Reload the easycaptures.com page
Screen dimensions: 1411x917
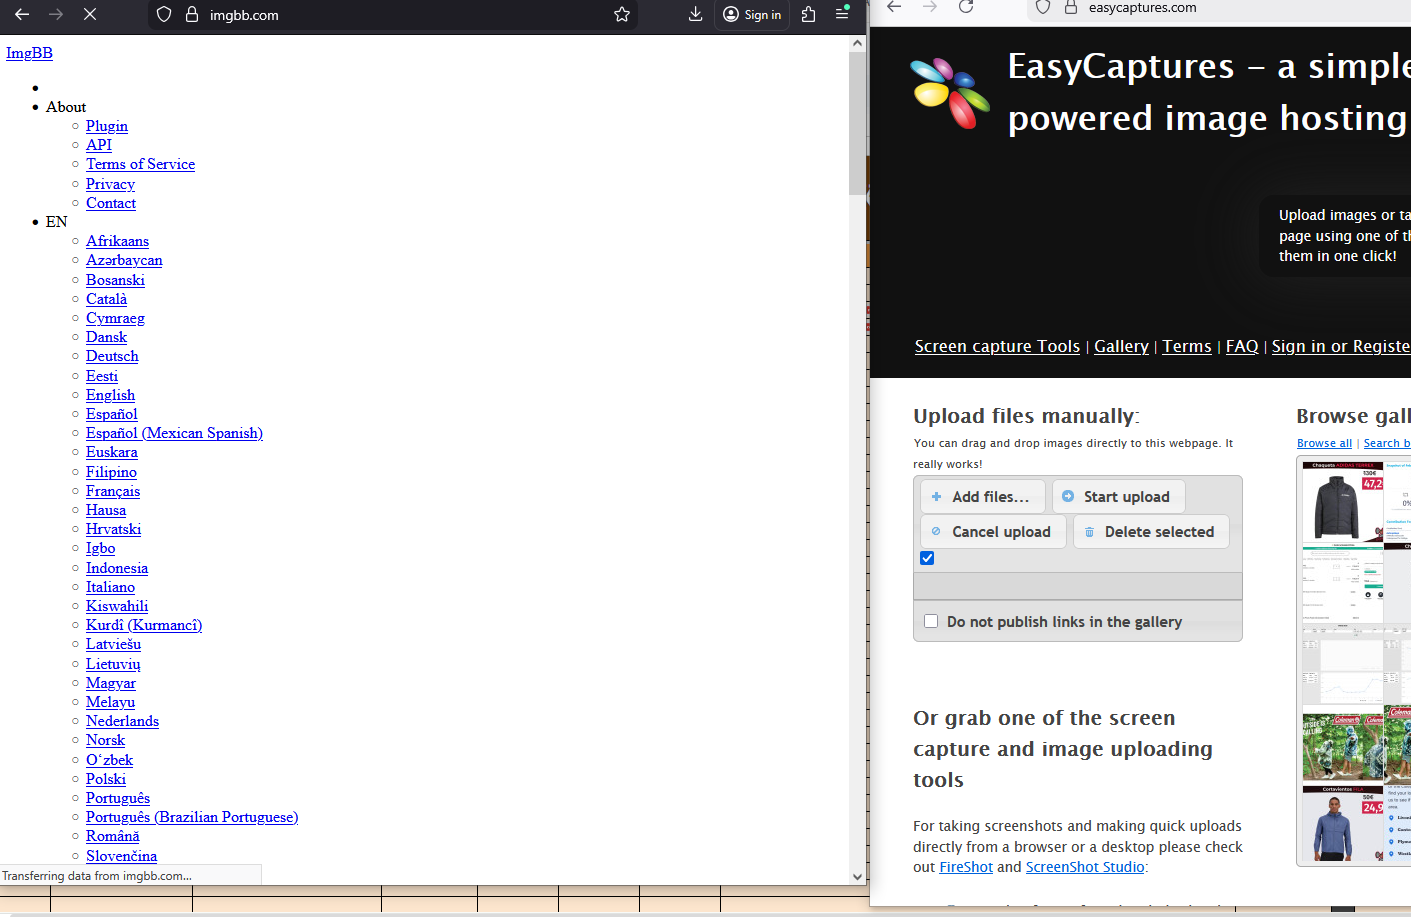click(x=966, y=7)
